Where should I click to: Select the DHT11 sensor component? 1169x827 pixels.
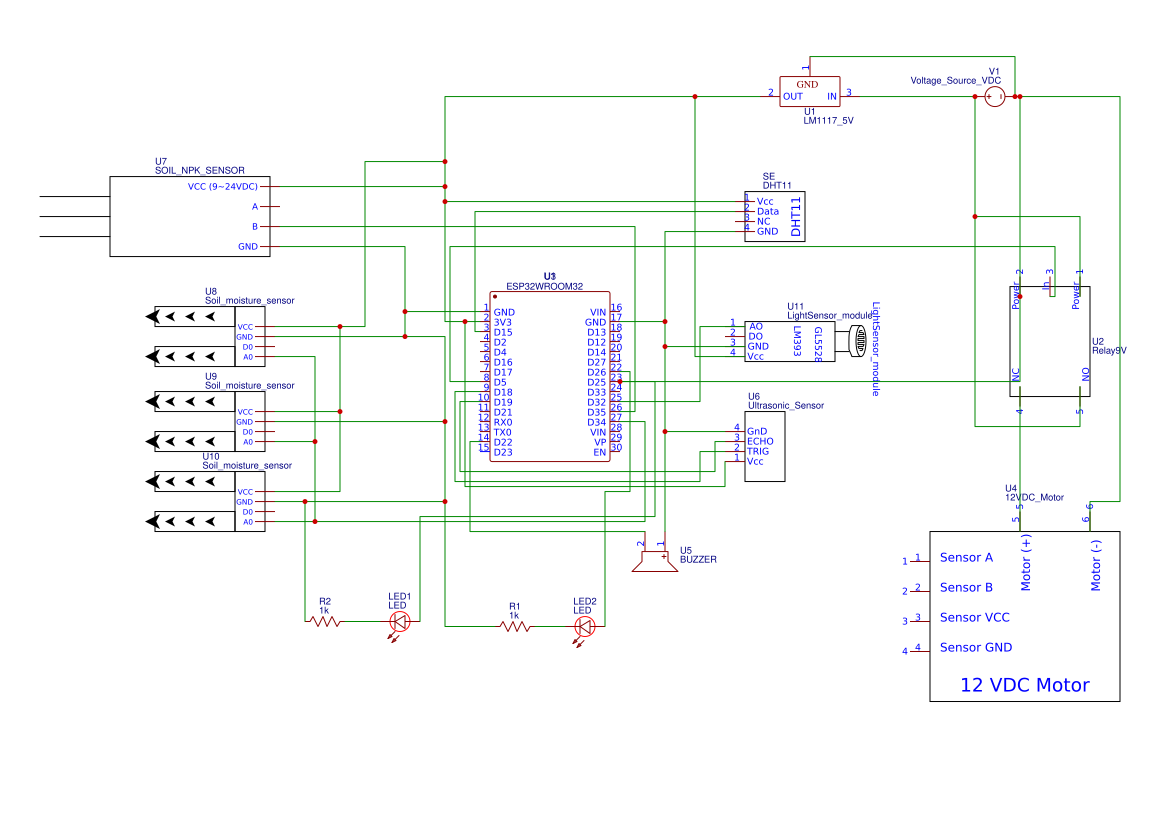(775, 216)
